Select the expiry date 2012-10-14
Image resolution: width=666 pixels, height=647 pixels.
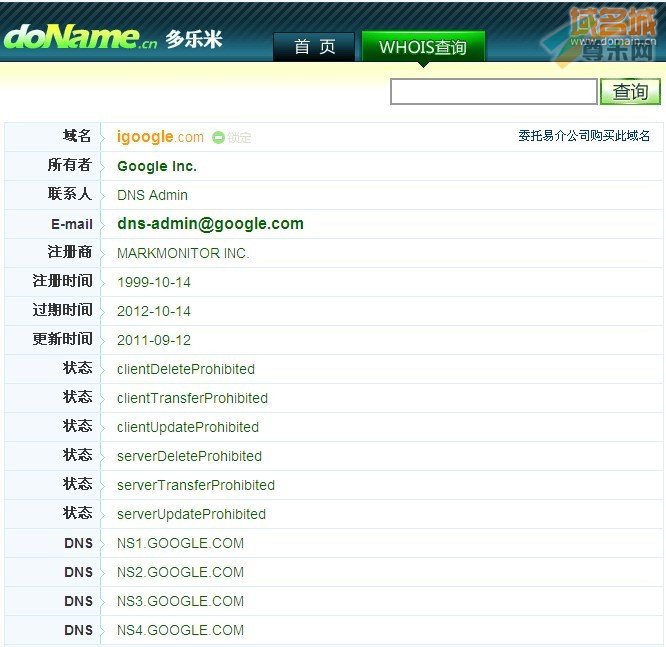point(154,311)
